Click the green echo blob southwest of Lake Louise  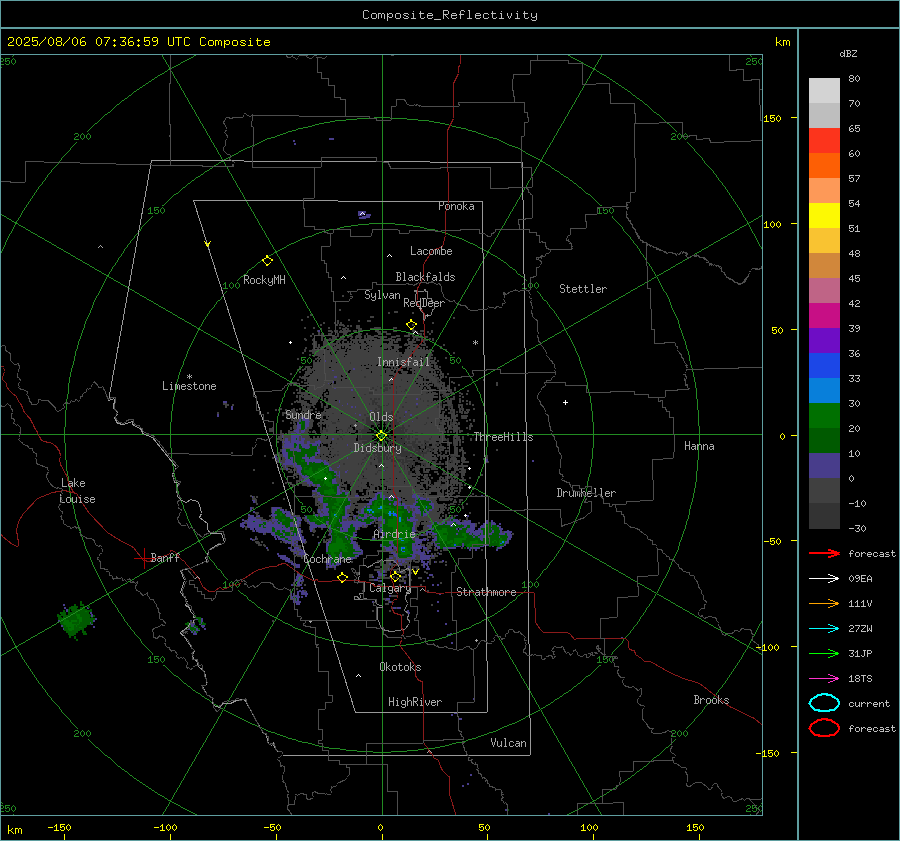(76, 620)
